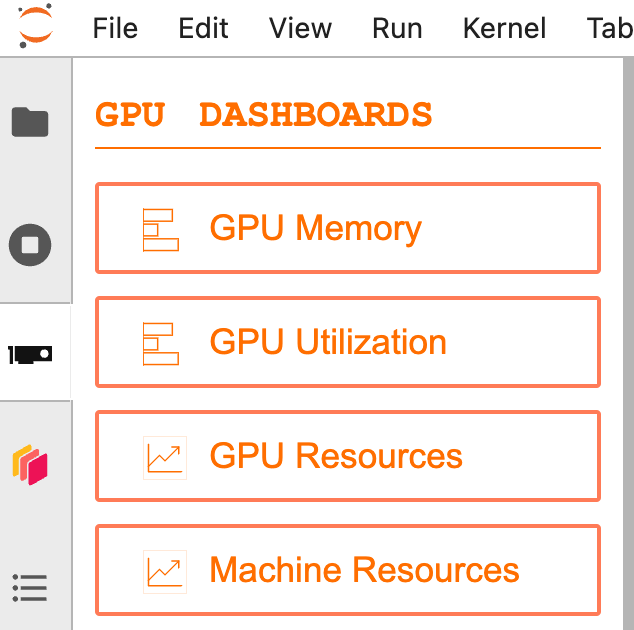This screenshot has height=630, width=634.
Task: Click the Jupyter logo icon
Action: pos(37,27)
